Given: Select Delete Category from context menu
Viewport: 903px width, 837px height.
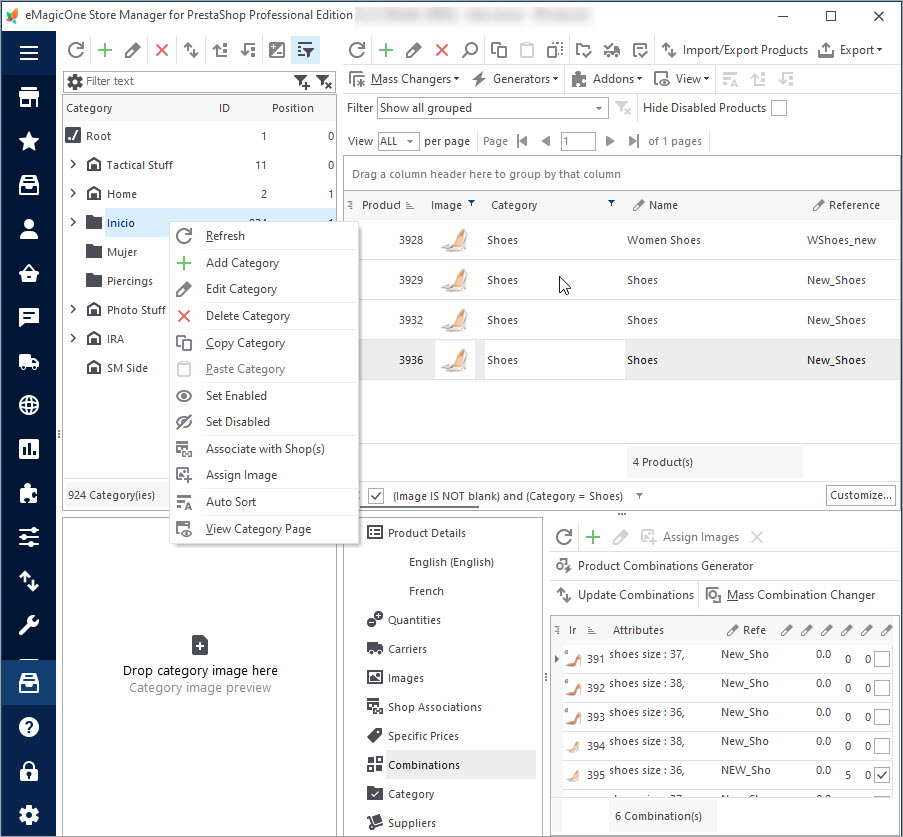Looking at the screenshot, I should 247,316.
